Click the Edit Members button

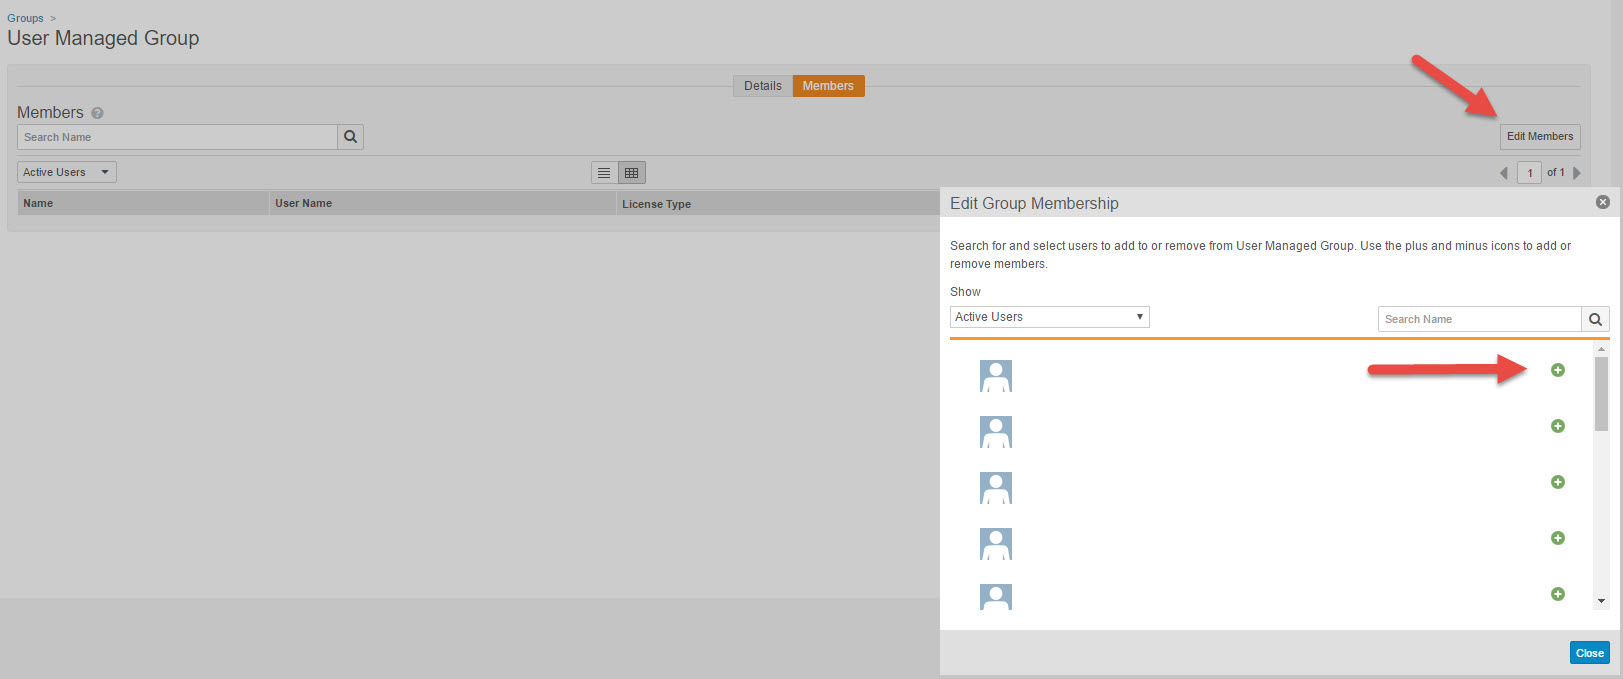tap(1539, 136)
